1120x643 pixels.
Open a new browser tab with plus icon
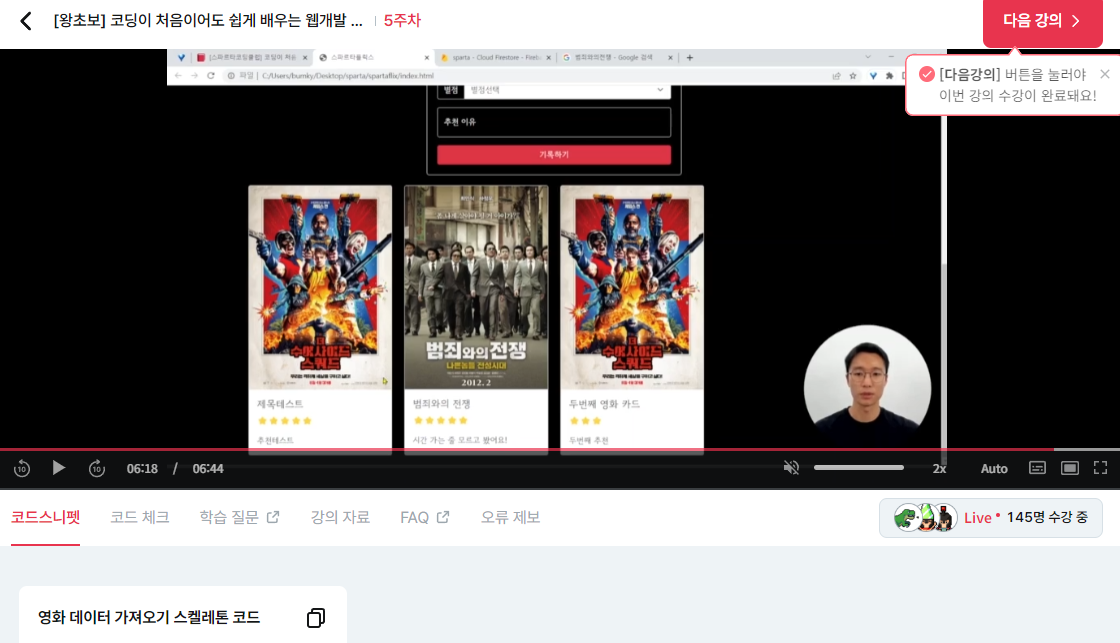point(689,58)
